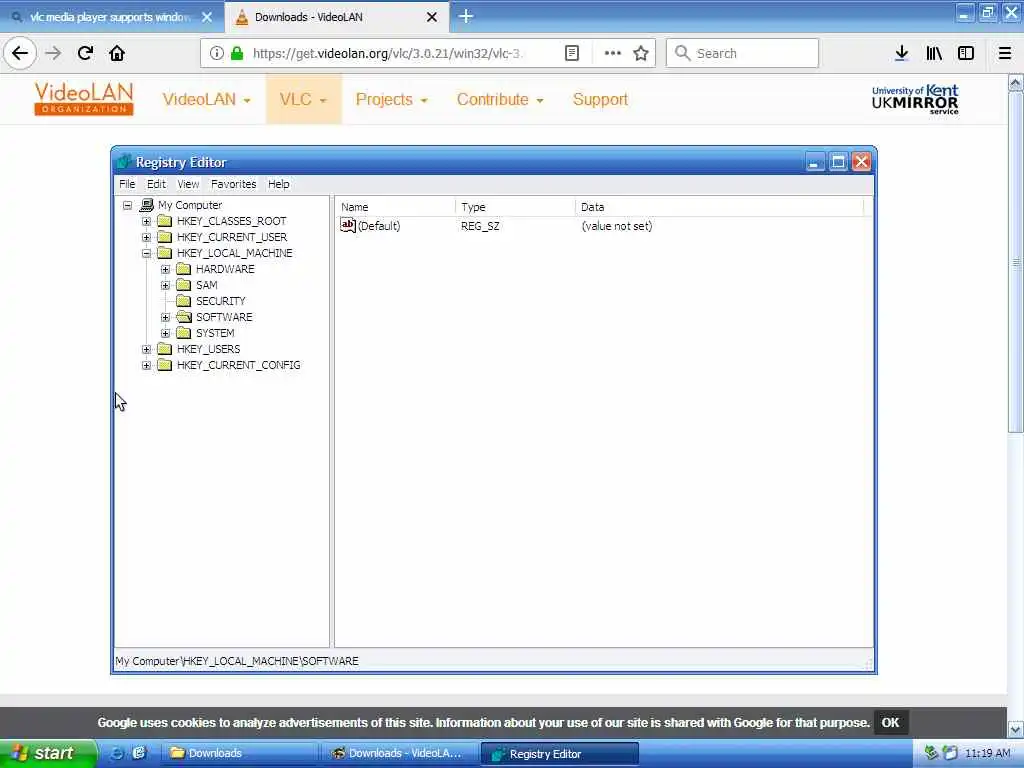Click the REG_SZ type cell

[x=480, y=226]
